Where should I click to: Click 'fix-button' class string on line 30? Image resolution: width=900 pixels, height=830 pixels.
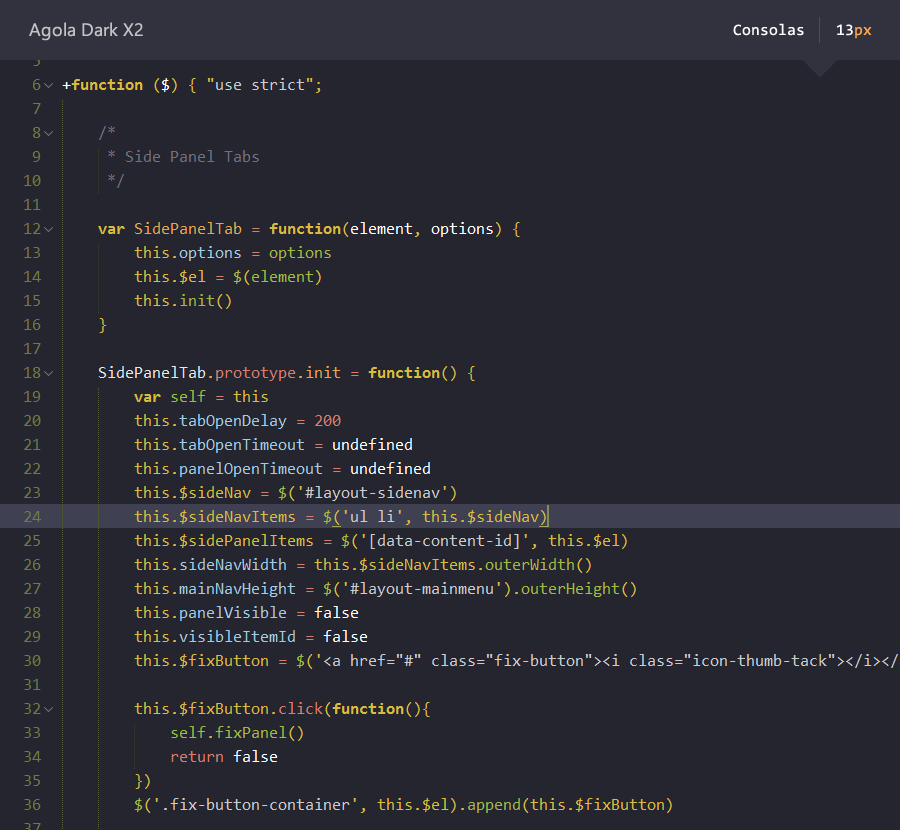coord(539,661)
